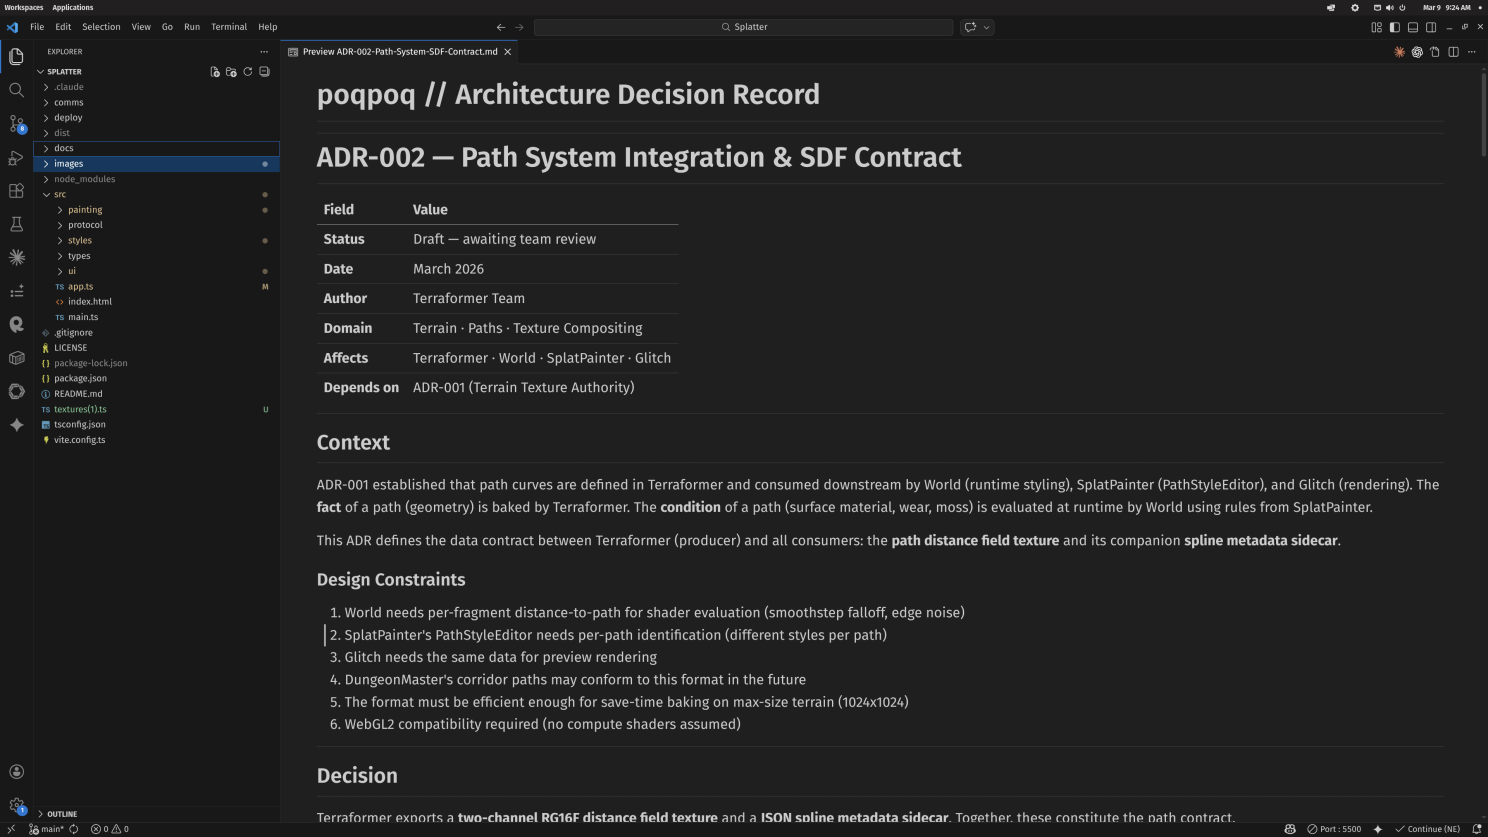
Task: Click the ChatGPT icon in editor toolbar
Action: (1417, 52)
